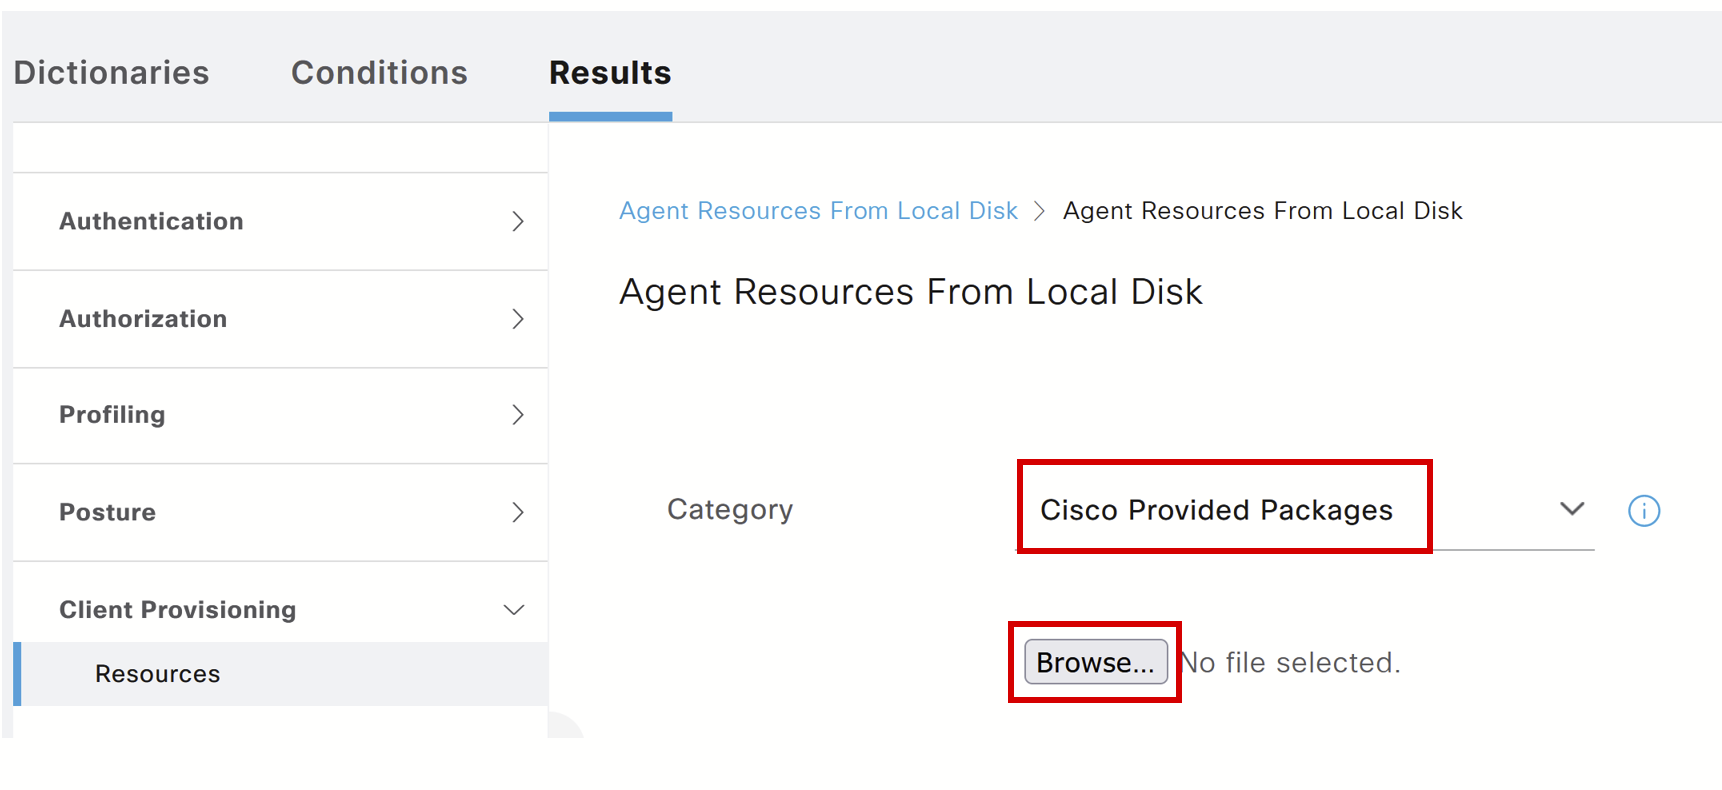Click the Posture chevron icon

pos(518,512)
